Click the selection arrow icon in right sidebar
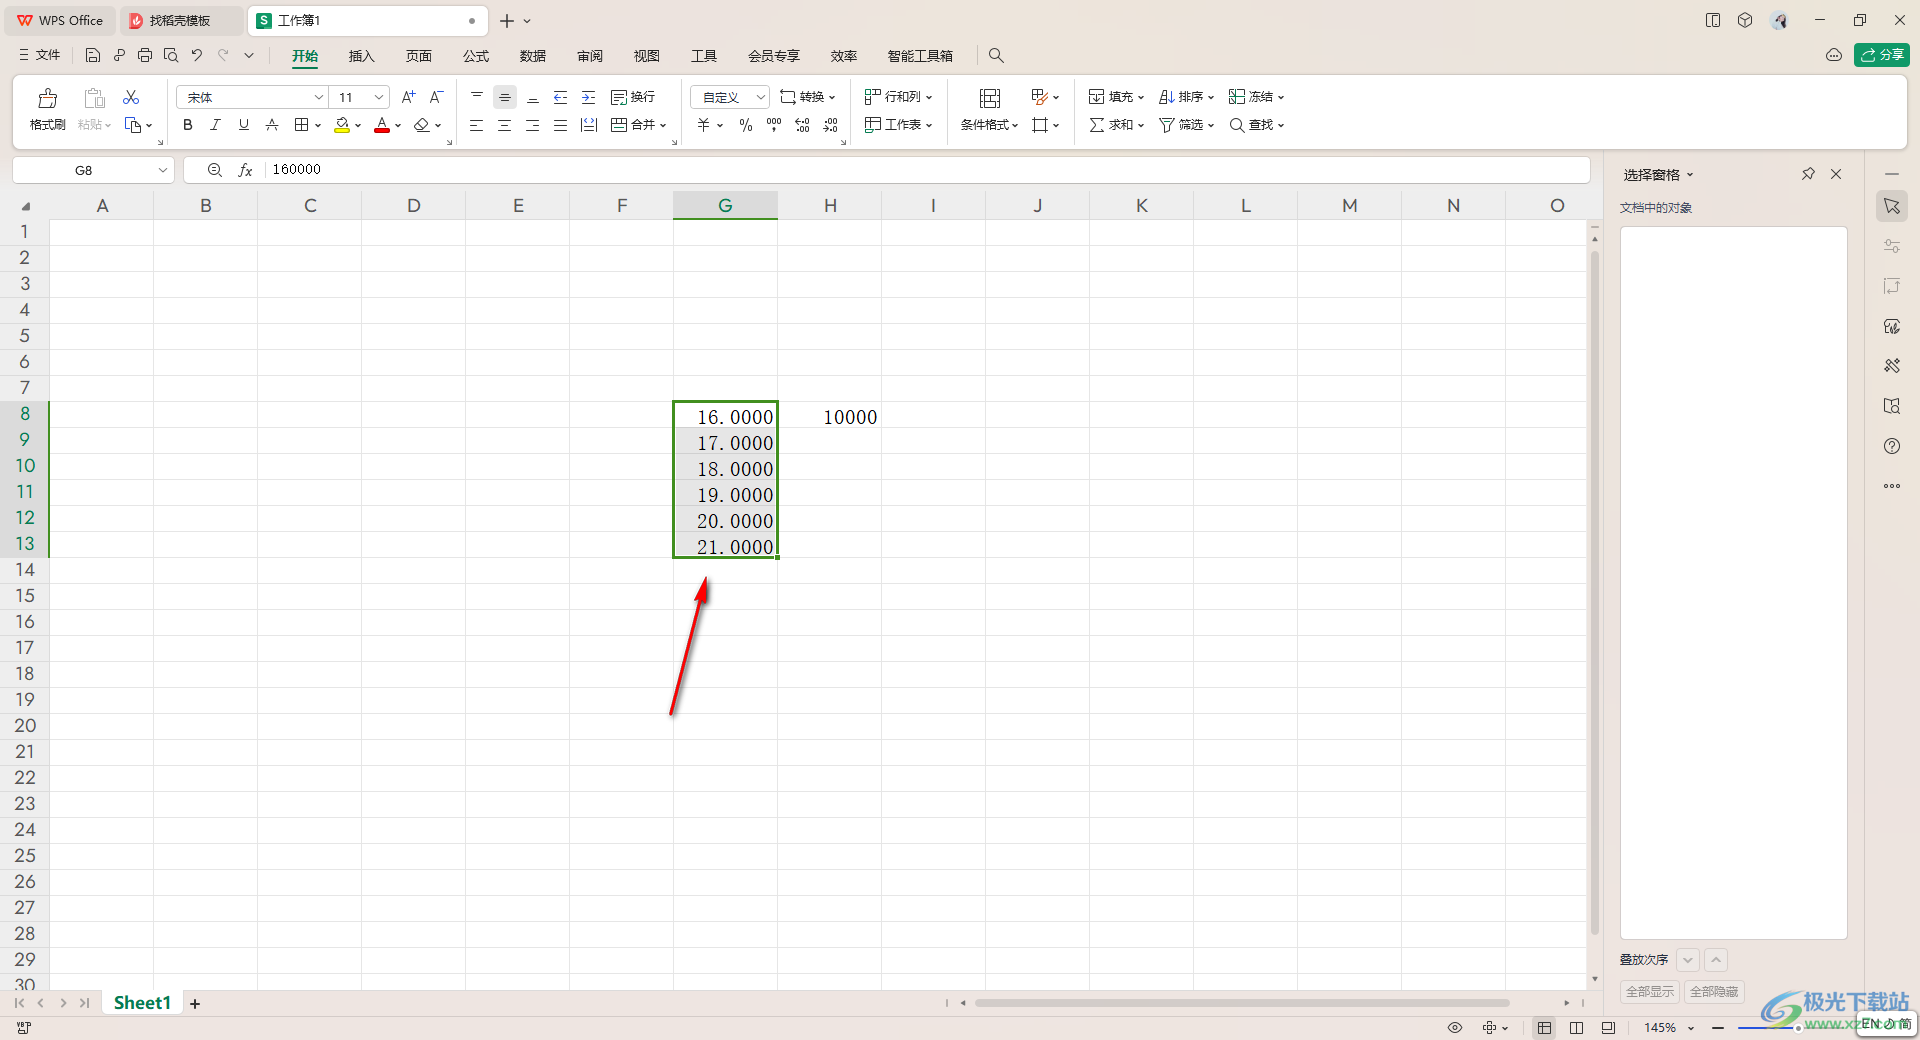 [x=1892, y=206]
